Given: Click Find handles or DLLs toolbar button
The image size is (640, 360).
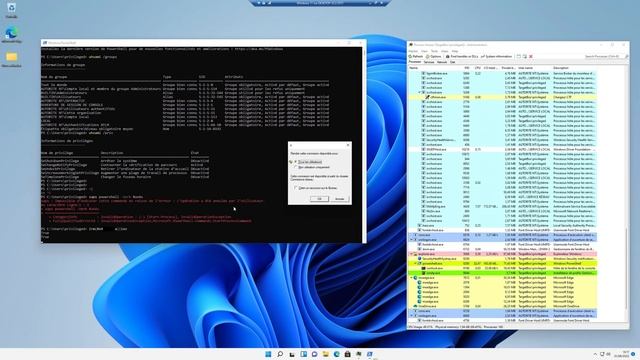Looking at the screenshot, I should [x=462, y=56].
